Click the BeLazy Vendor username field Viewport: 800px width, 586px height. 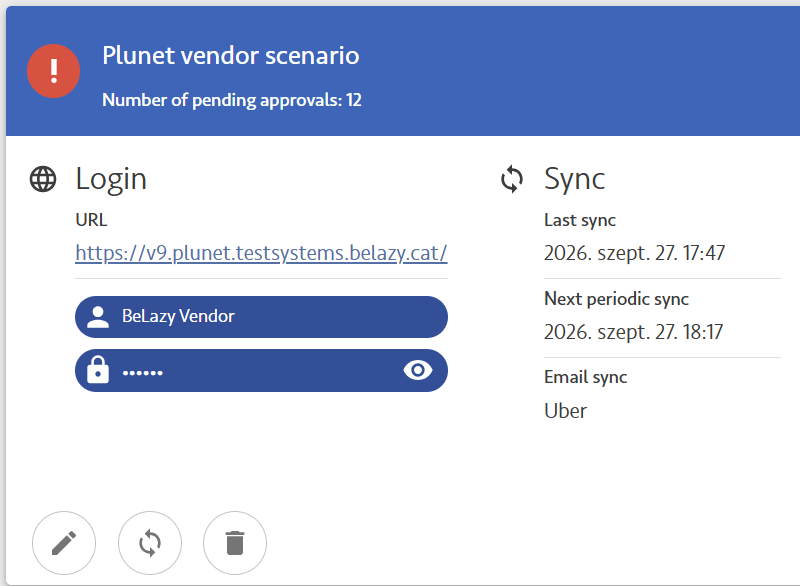(x=261, y=317)
